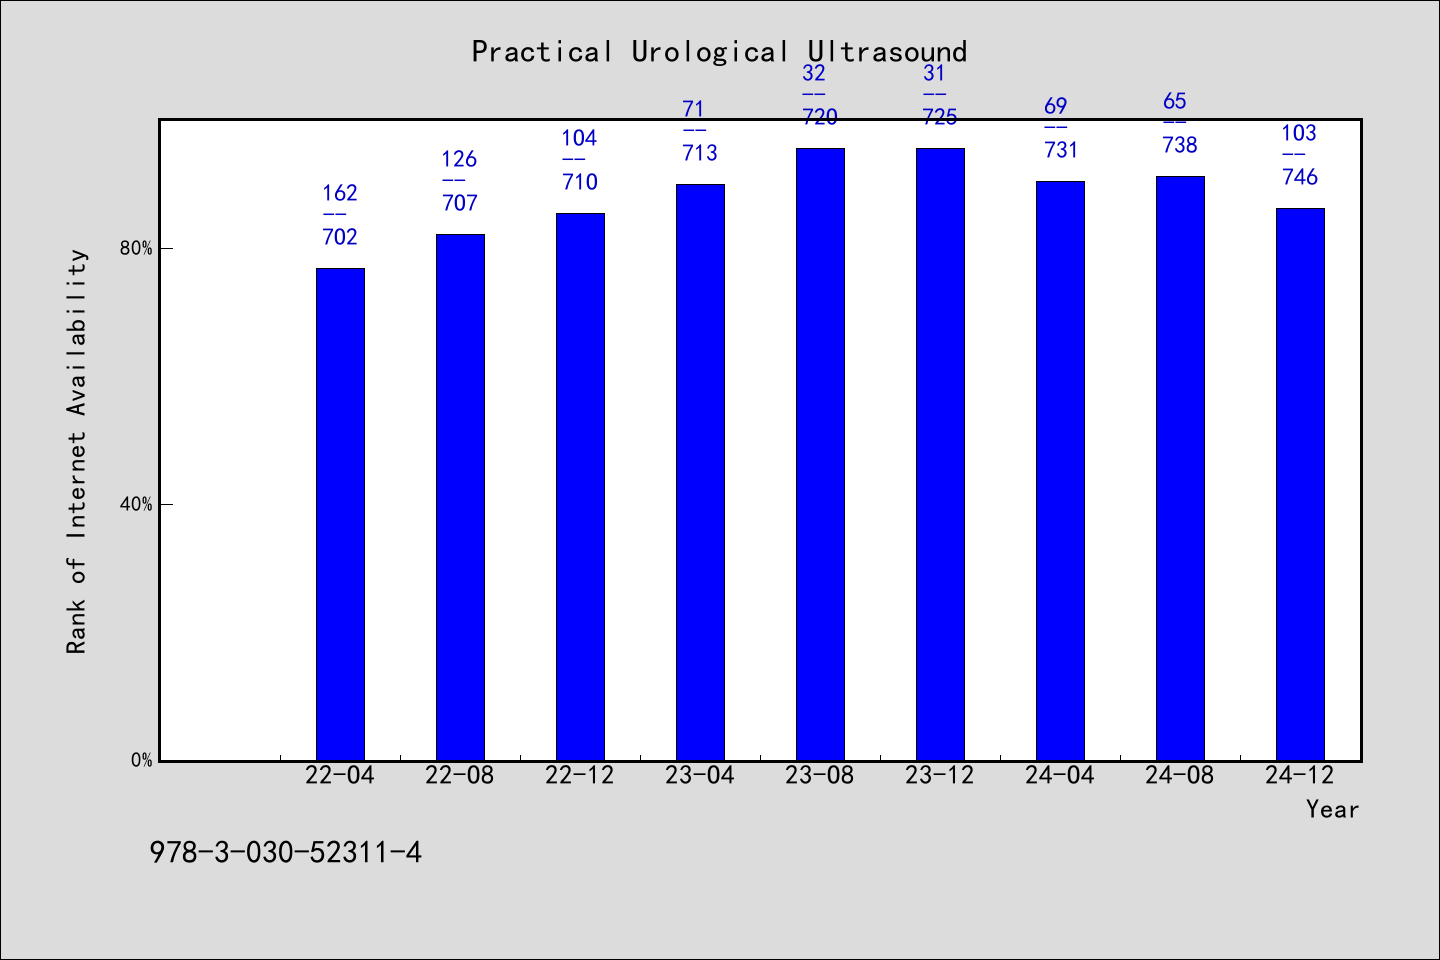Select the bar for 22-08

pyautogui.click(x=460, y=497)
